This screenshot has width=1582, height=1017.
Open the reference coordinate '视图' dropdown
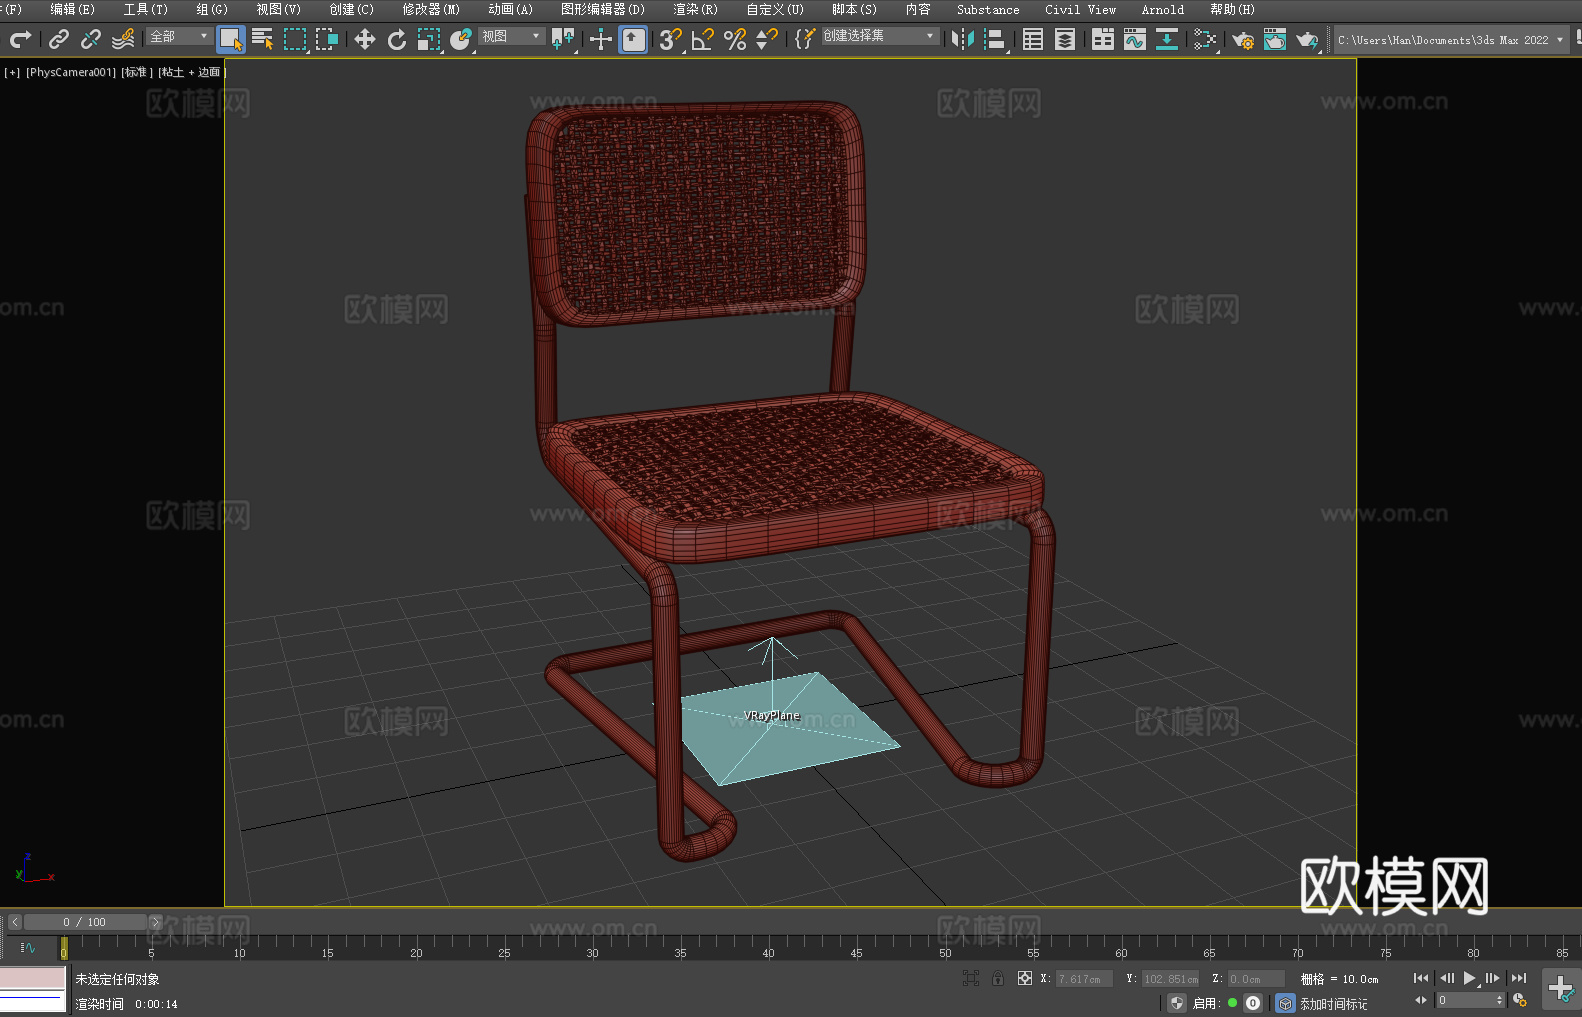pyautogui.click(x=511, y=36)
